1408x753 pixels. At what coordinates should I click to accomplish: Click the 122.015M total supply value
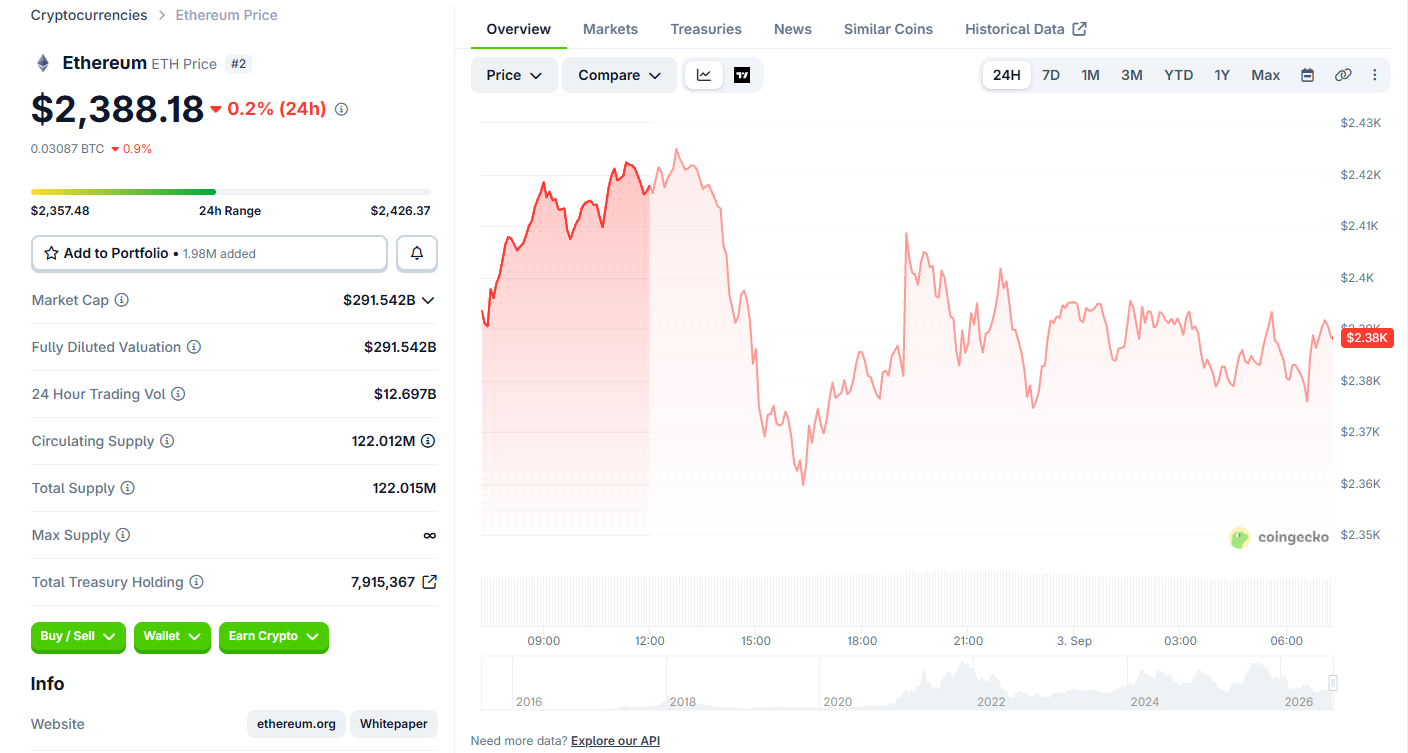click(x=404, y=488)
